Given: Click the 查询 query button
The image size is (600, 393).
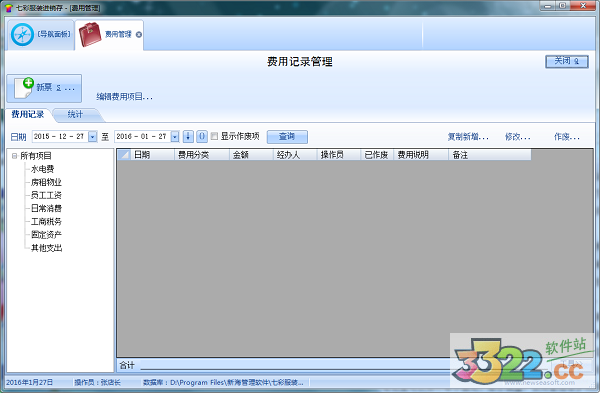Looking at the screenshot, I should (287, 137).
